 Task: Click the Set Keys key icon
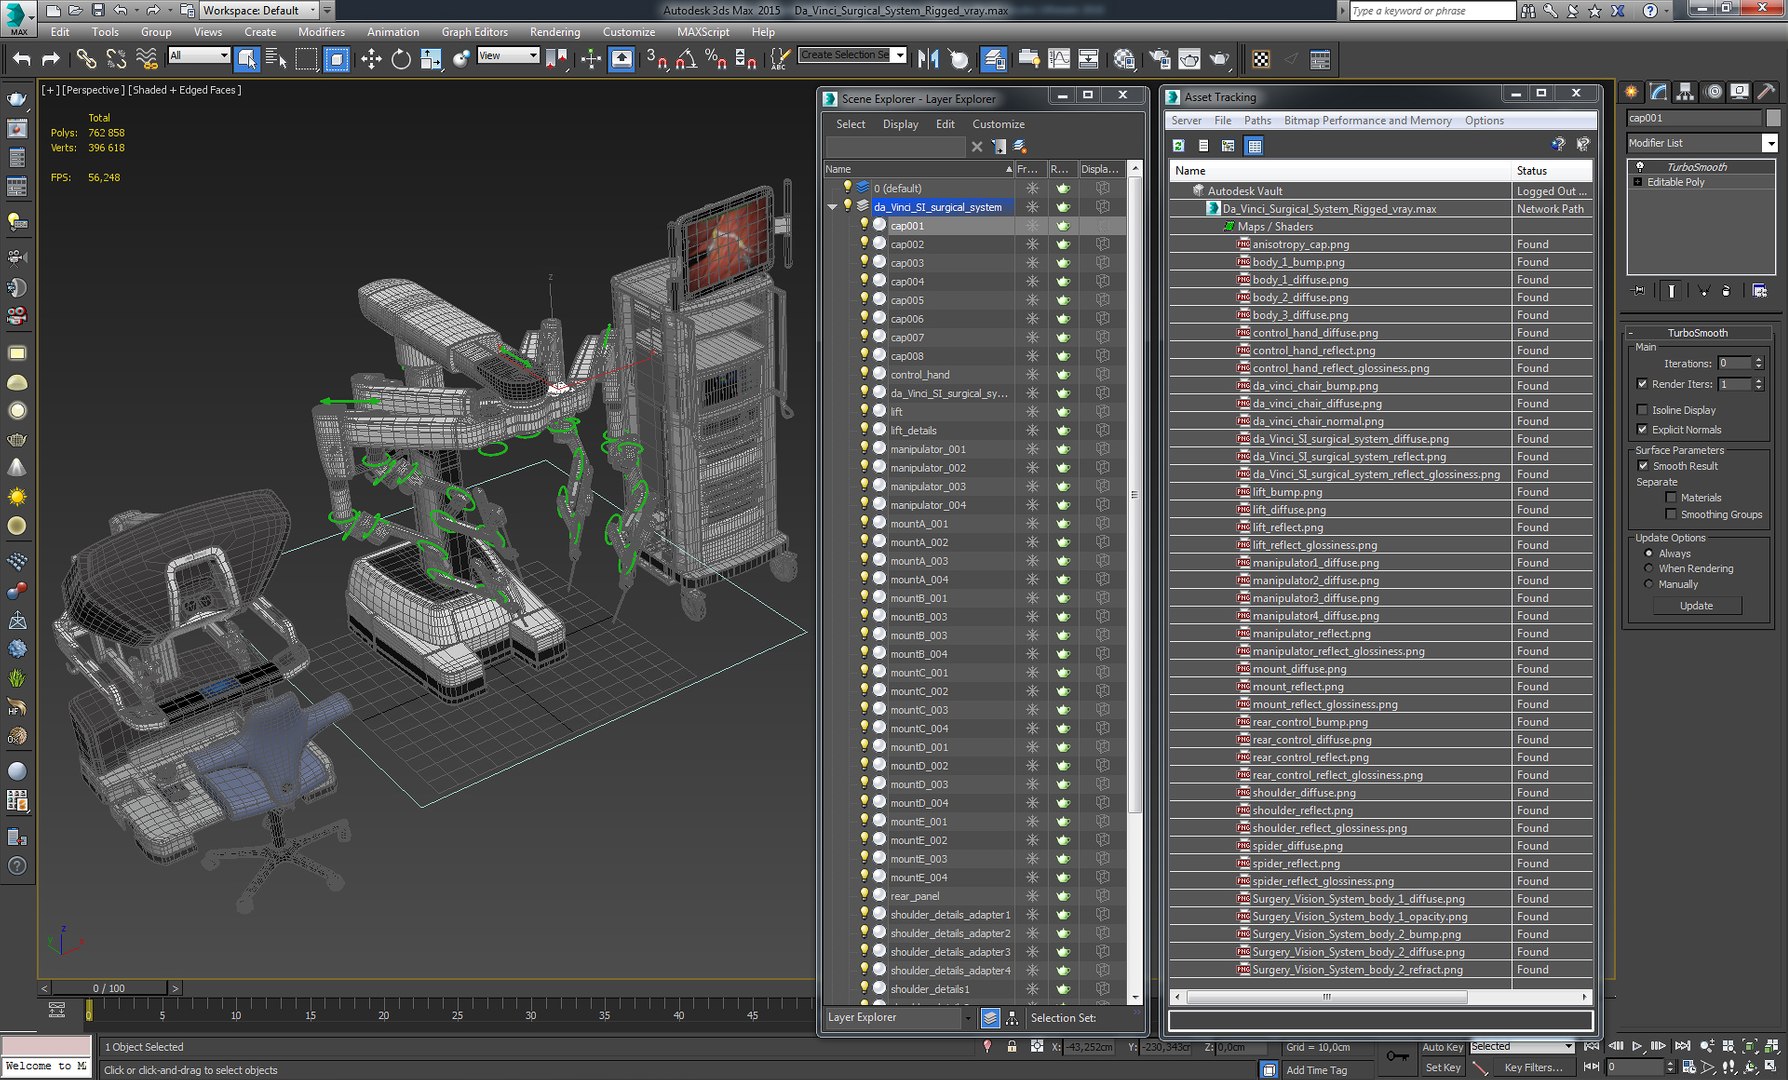click(1397, 1056)
